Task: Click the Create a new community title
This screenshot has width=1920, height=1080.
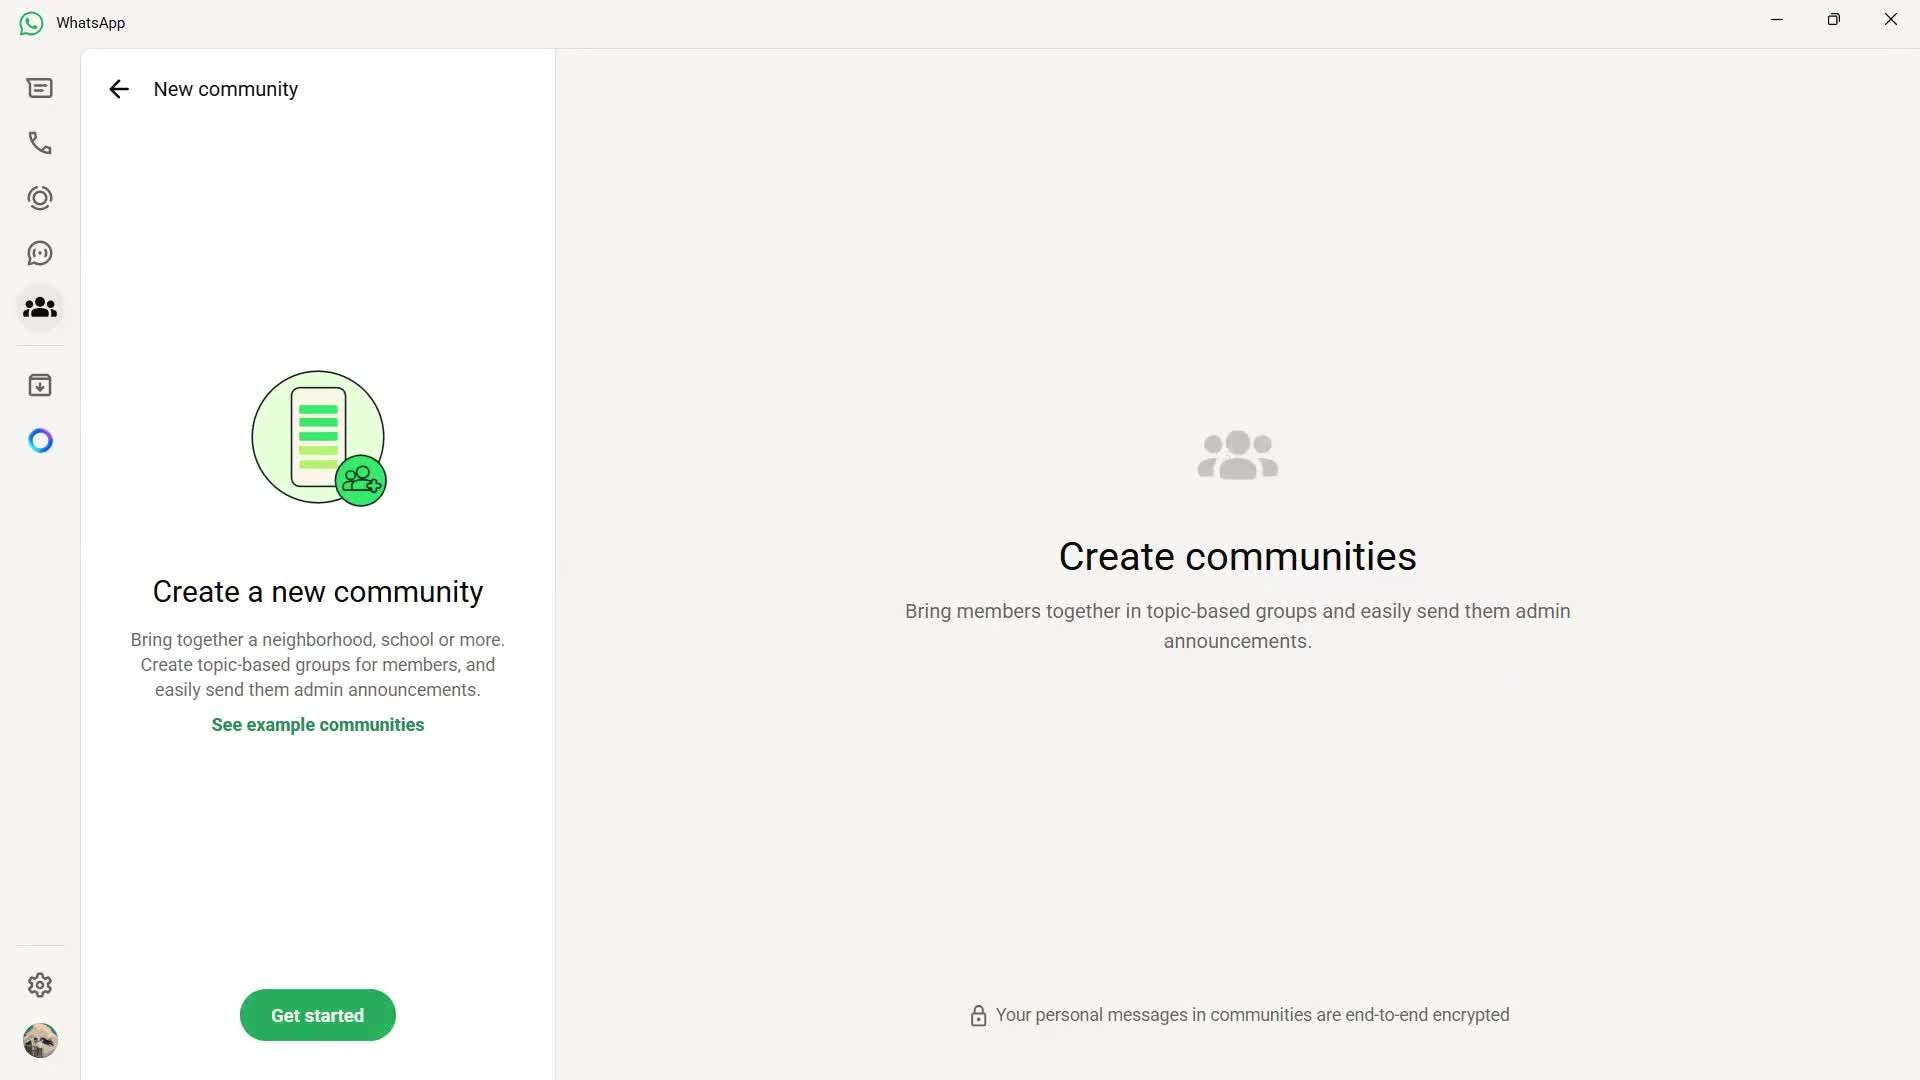Action: [317, 591]
